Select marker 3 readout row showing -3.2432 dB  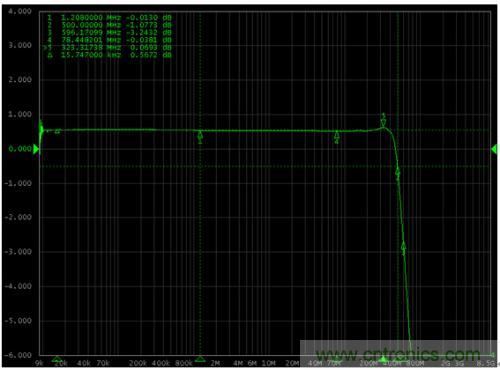109,33
